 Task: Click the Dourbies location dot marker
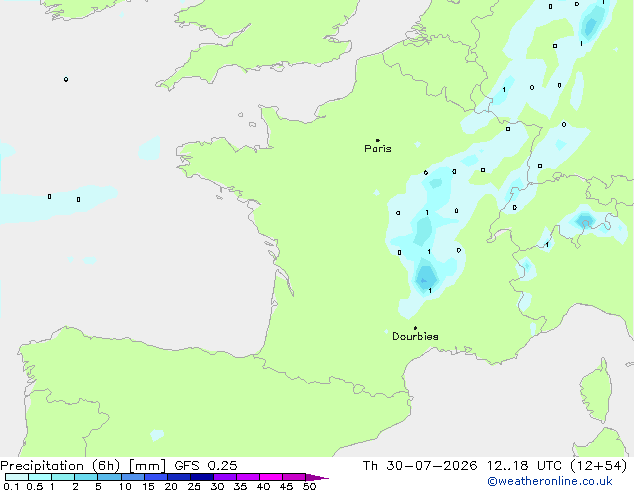point(415,328)
